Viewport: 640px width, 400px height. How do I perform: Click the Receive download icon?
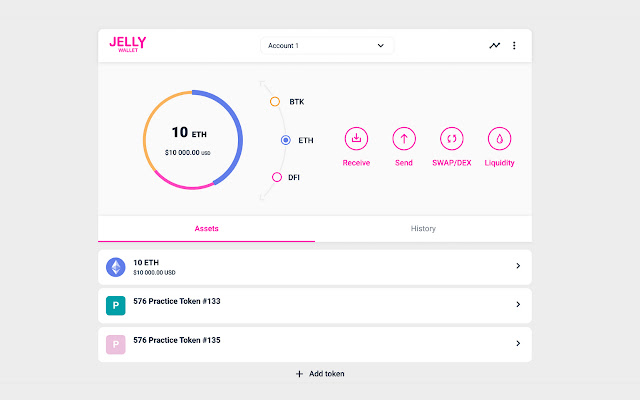pyautogui.click(x=356, y=138)
